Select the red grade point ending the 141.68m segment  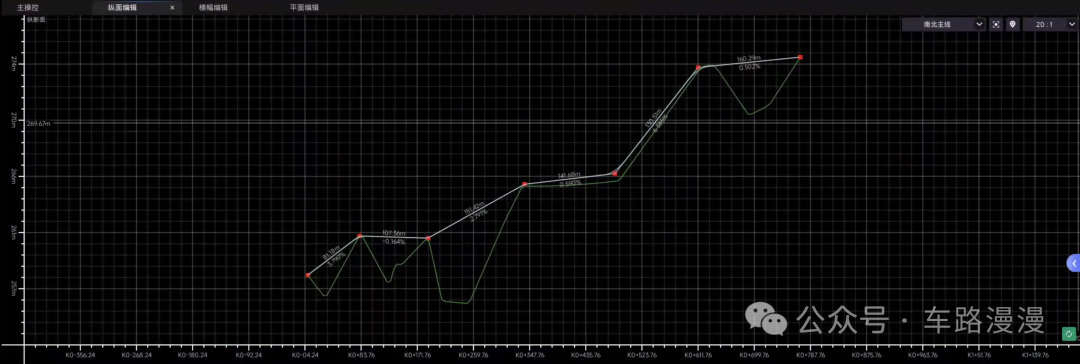click(615, 173)
